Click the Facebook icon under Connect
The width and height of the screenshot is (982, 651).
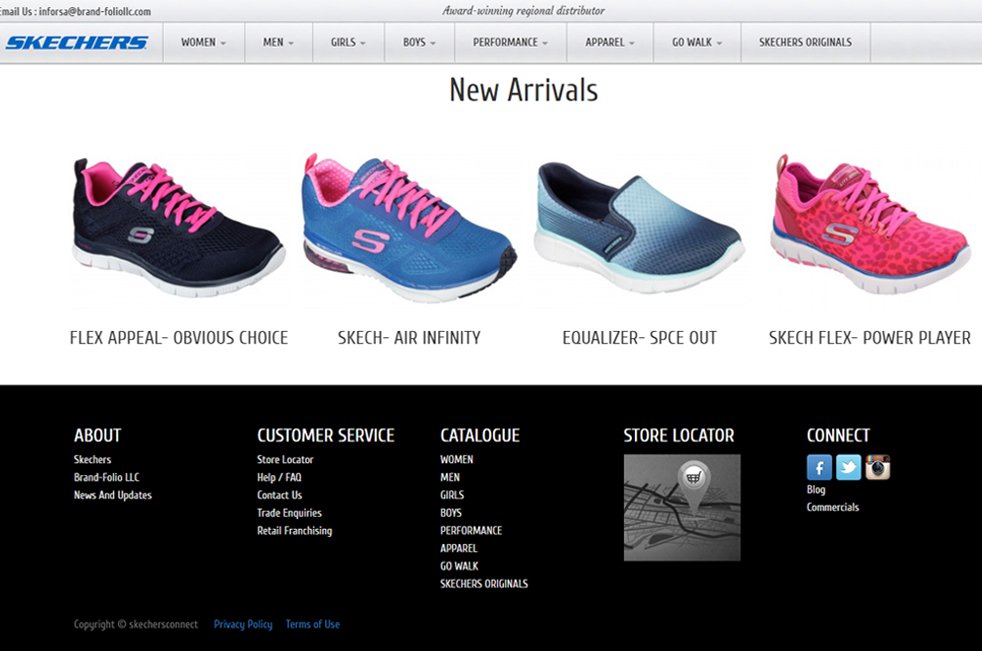pos(819,467)
